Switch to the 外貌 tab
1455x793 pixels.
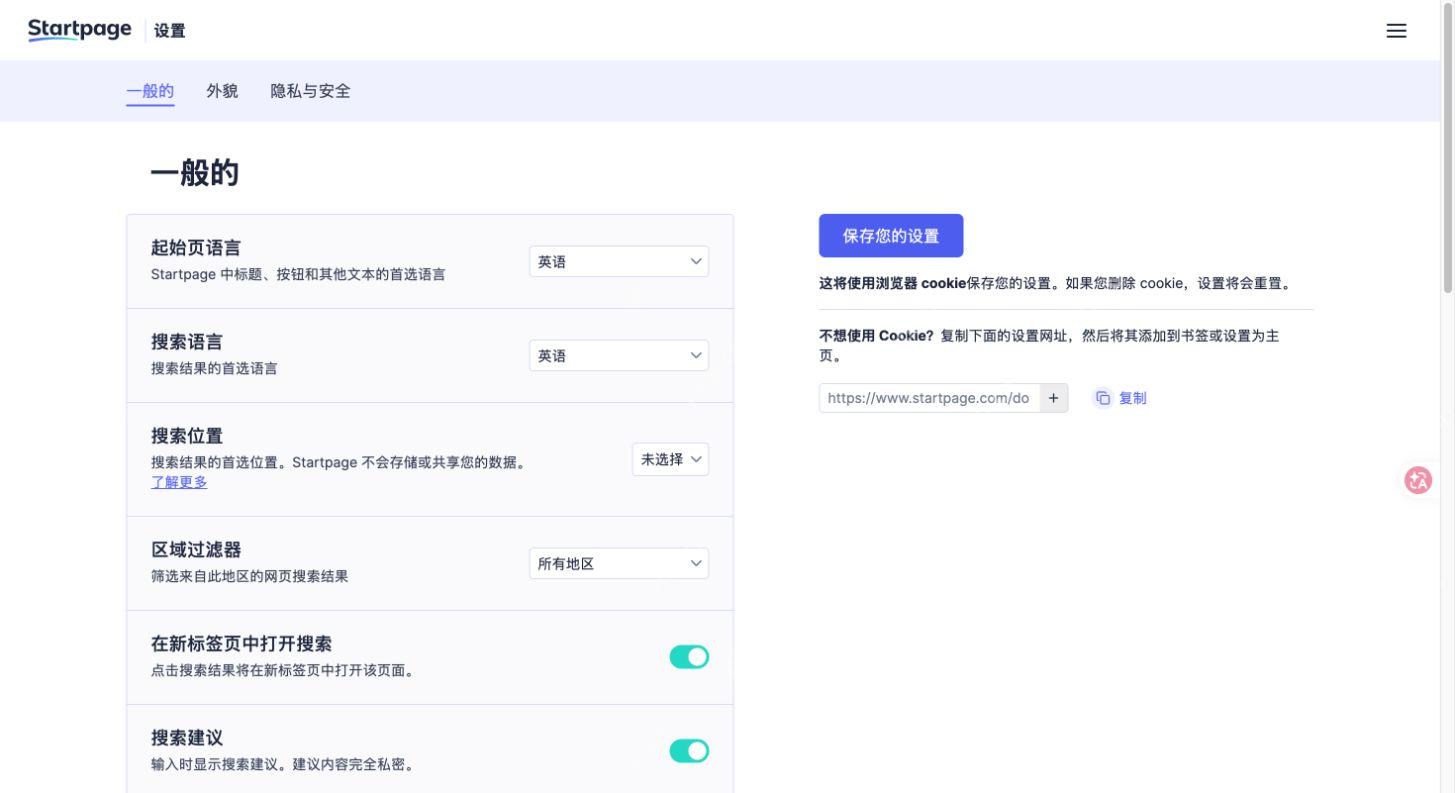(222, 91)
